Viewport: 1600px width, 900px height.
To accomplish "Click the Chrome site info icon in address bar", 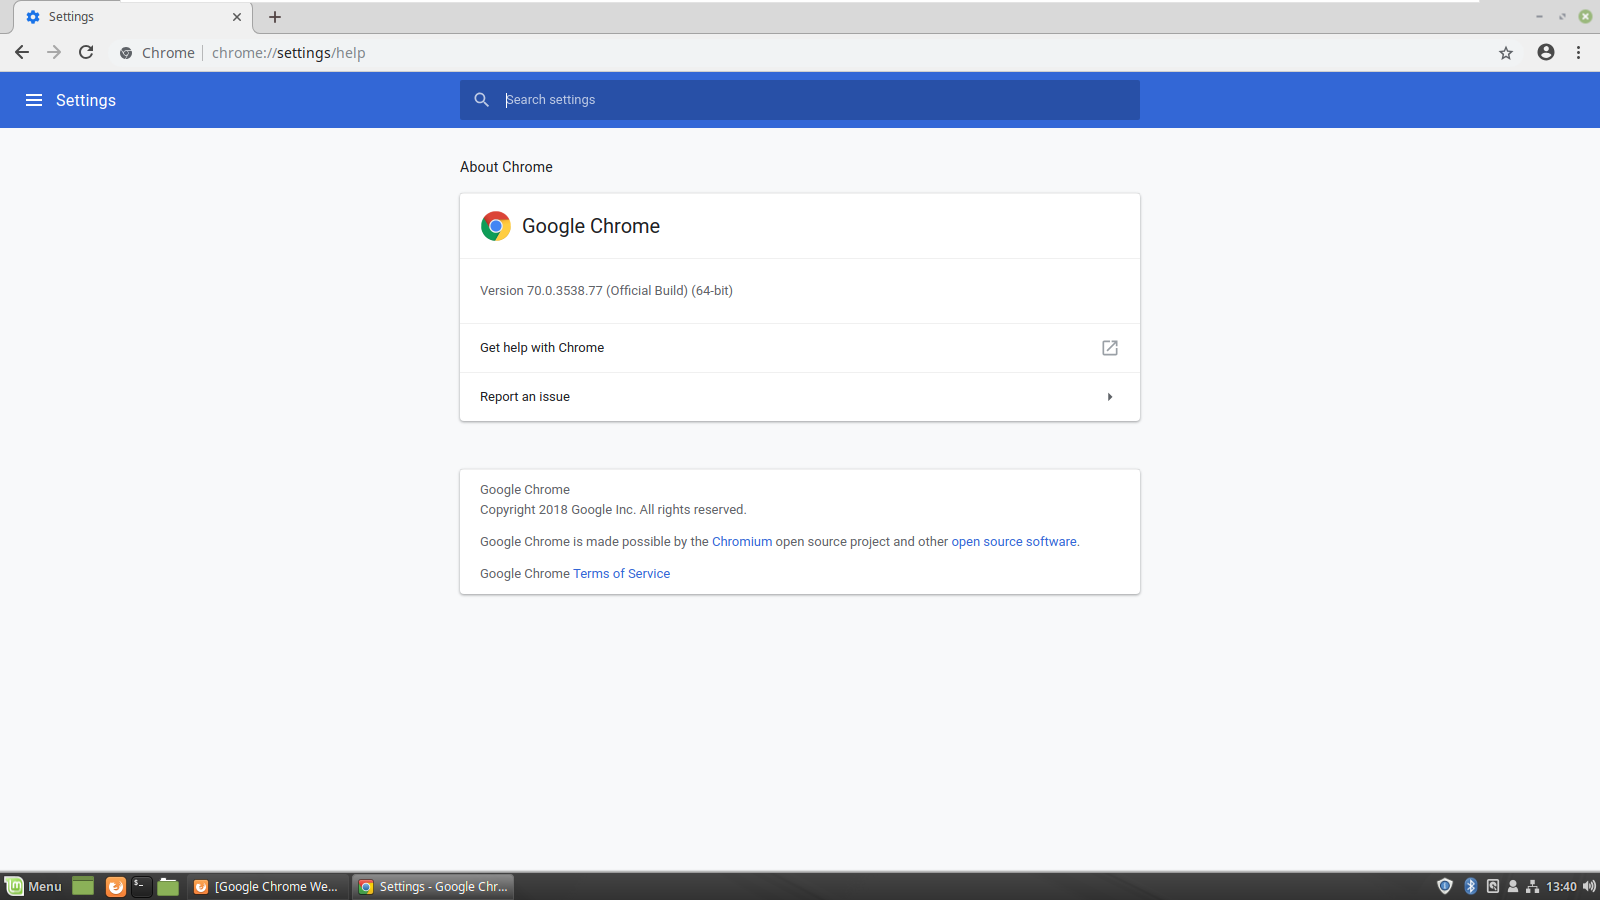I will coord(126,53).
